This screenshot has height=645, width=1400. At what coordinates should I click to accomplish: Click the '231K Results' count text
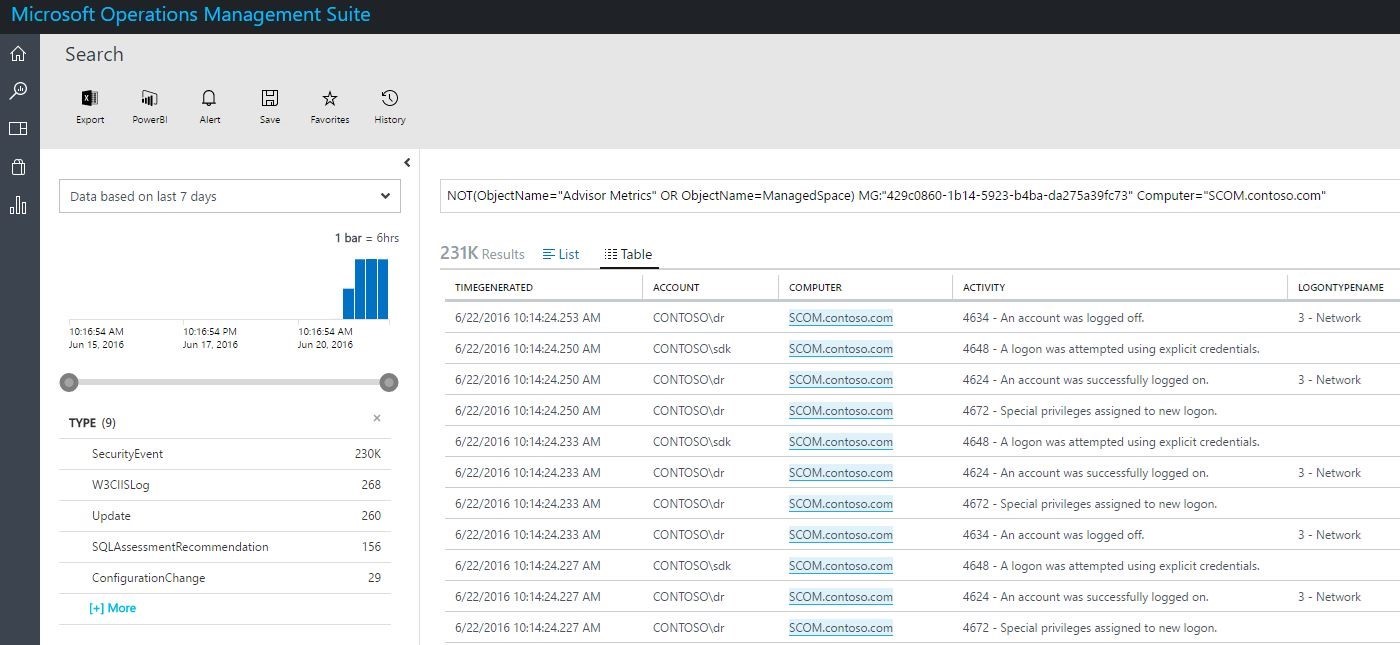point(482,254)
